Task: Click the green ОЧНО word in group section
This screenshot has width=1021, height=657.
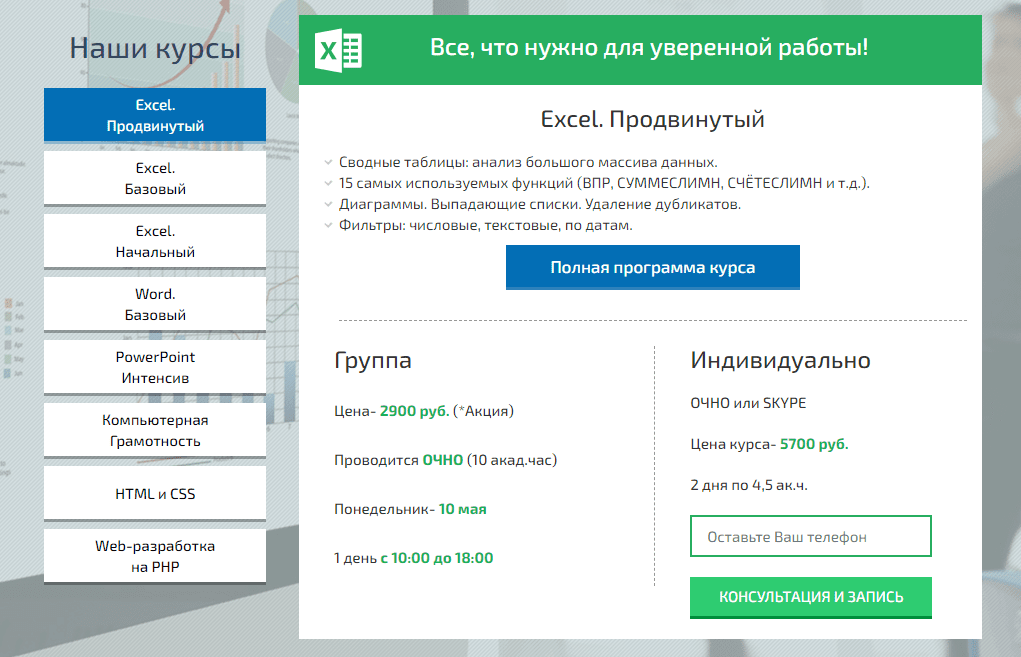Action: 443,460
